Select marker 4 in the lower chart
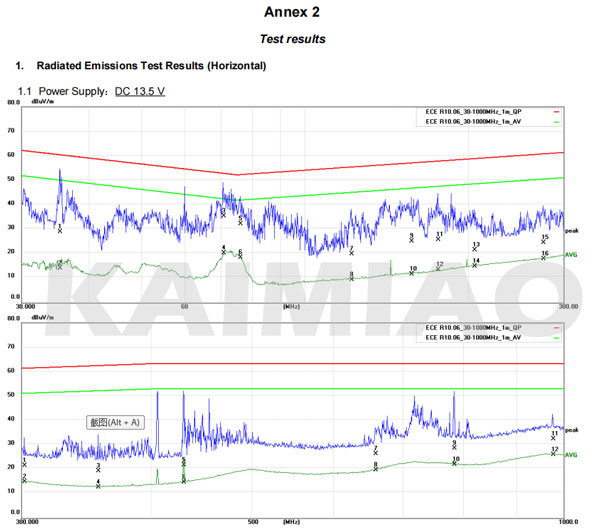The width and height of the screenshot is (600, 528). tap(98, 486)
